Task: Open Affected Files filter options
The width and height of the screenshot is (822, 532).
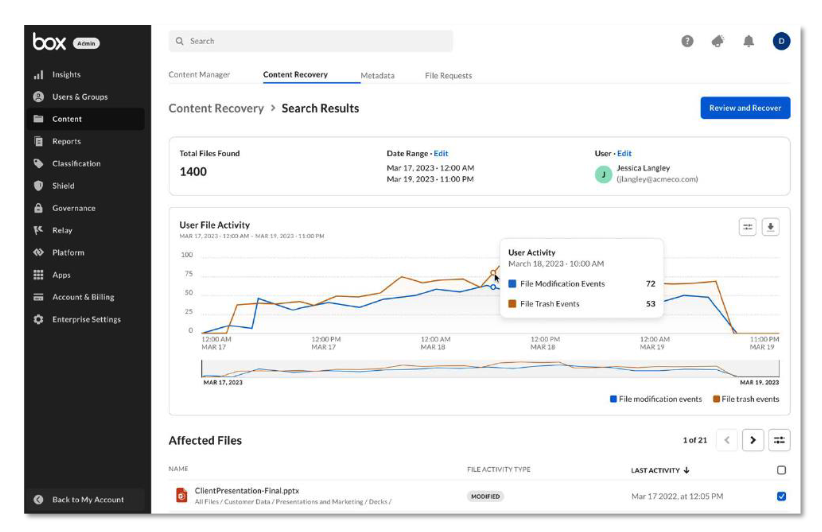Action: point(780,440)
